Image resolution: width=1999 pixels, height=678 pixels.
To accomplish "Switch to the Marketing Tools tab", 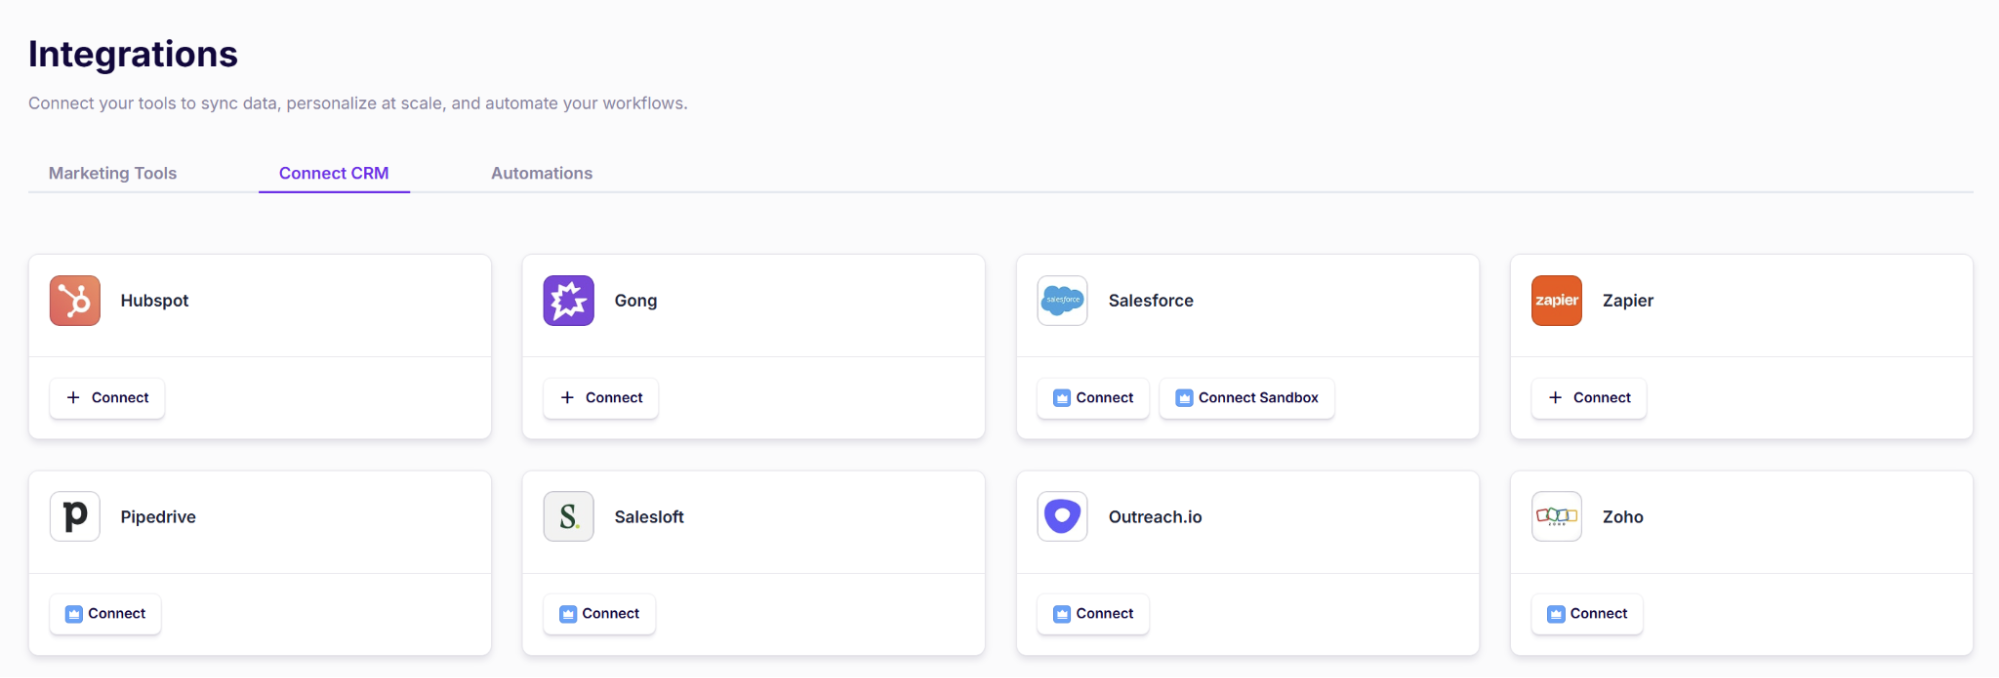I will pyautogui.click(x=113, y=173).
